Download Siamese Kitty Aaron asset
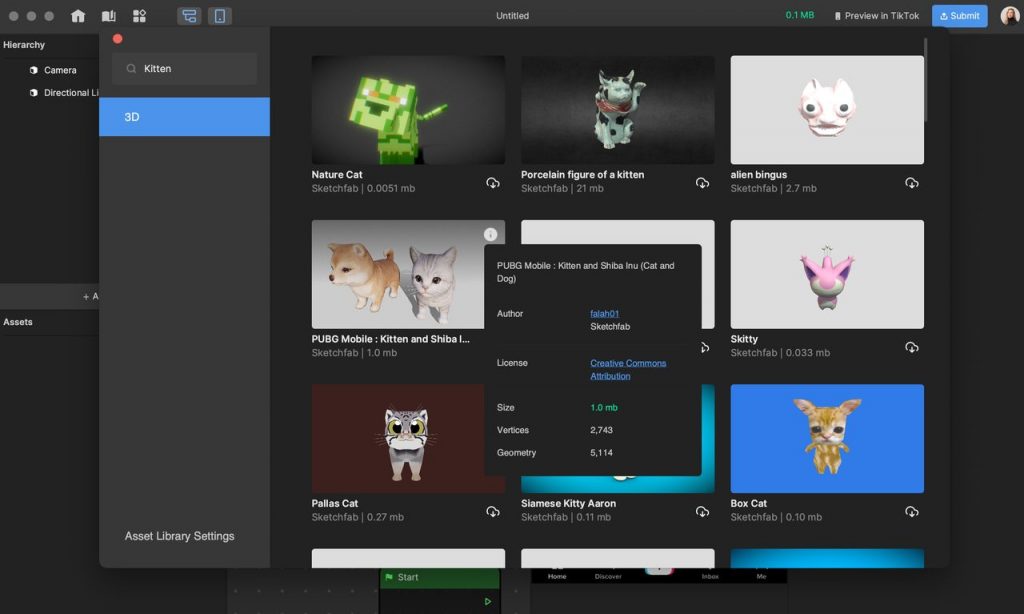The width and height of the screenshot is (1024, 614). coord(703,511)
